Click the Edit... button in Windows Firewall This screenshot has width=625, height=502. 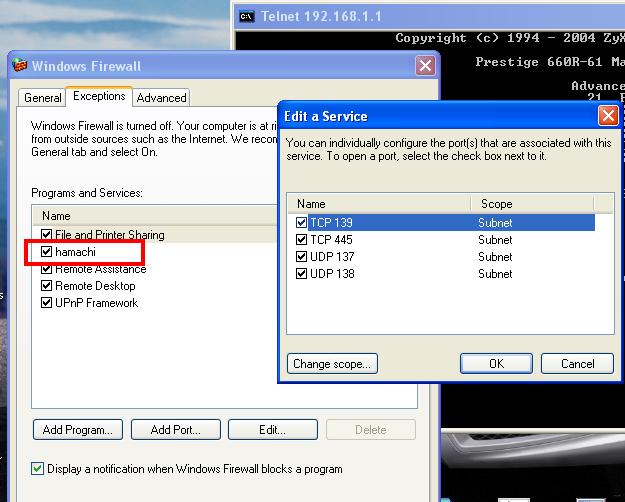273,429
